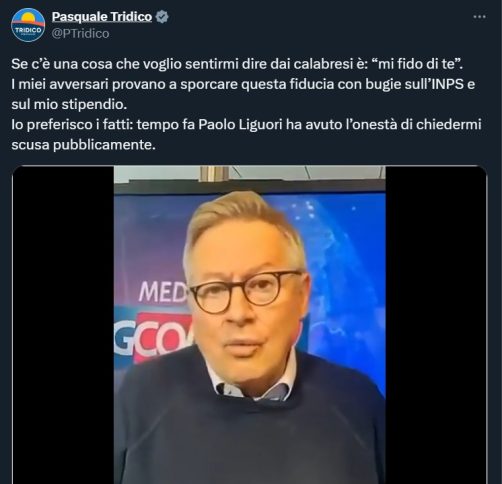Select the @PTridico handle
Viewport: 502px width, 484px height.
click(80, 34)
